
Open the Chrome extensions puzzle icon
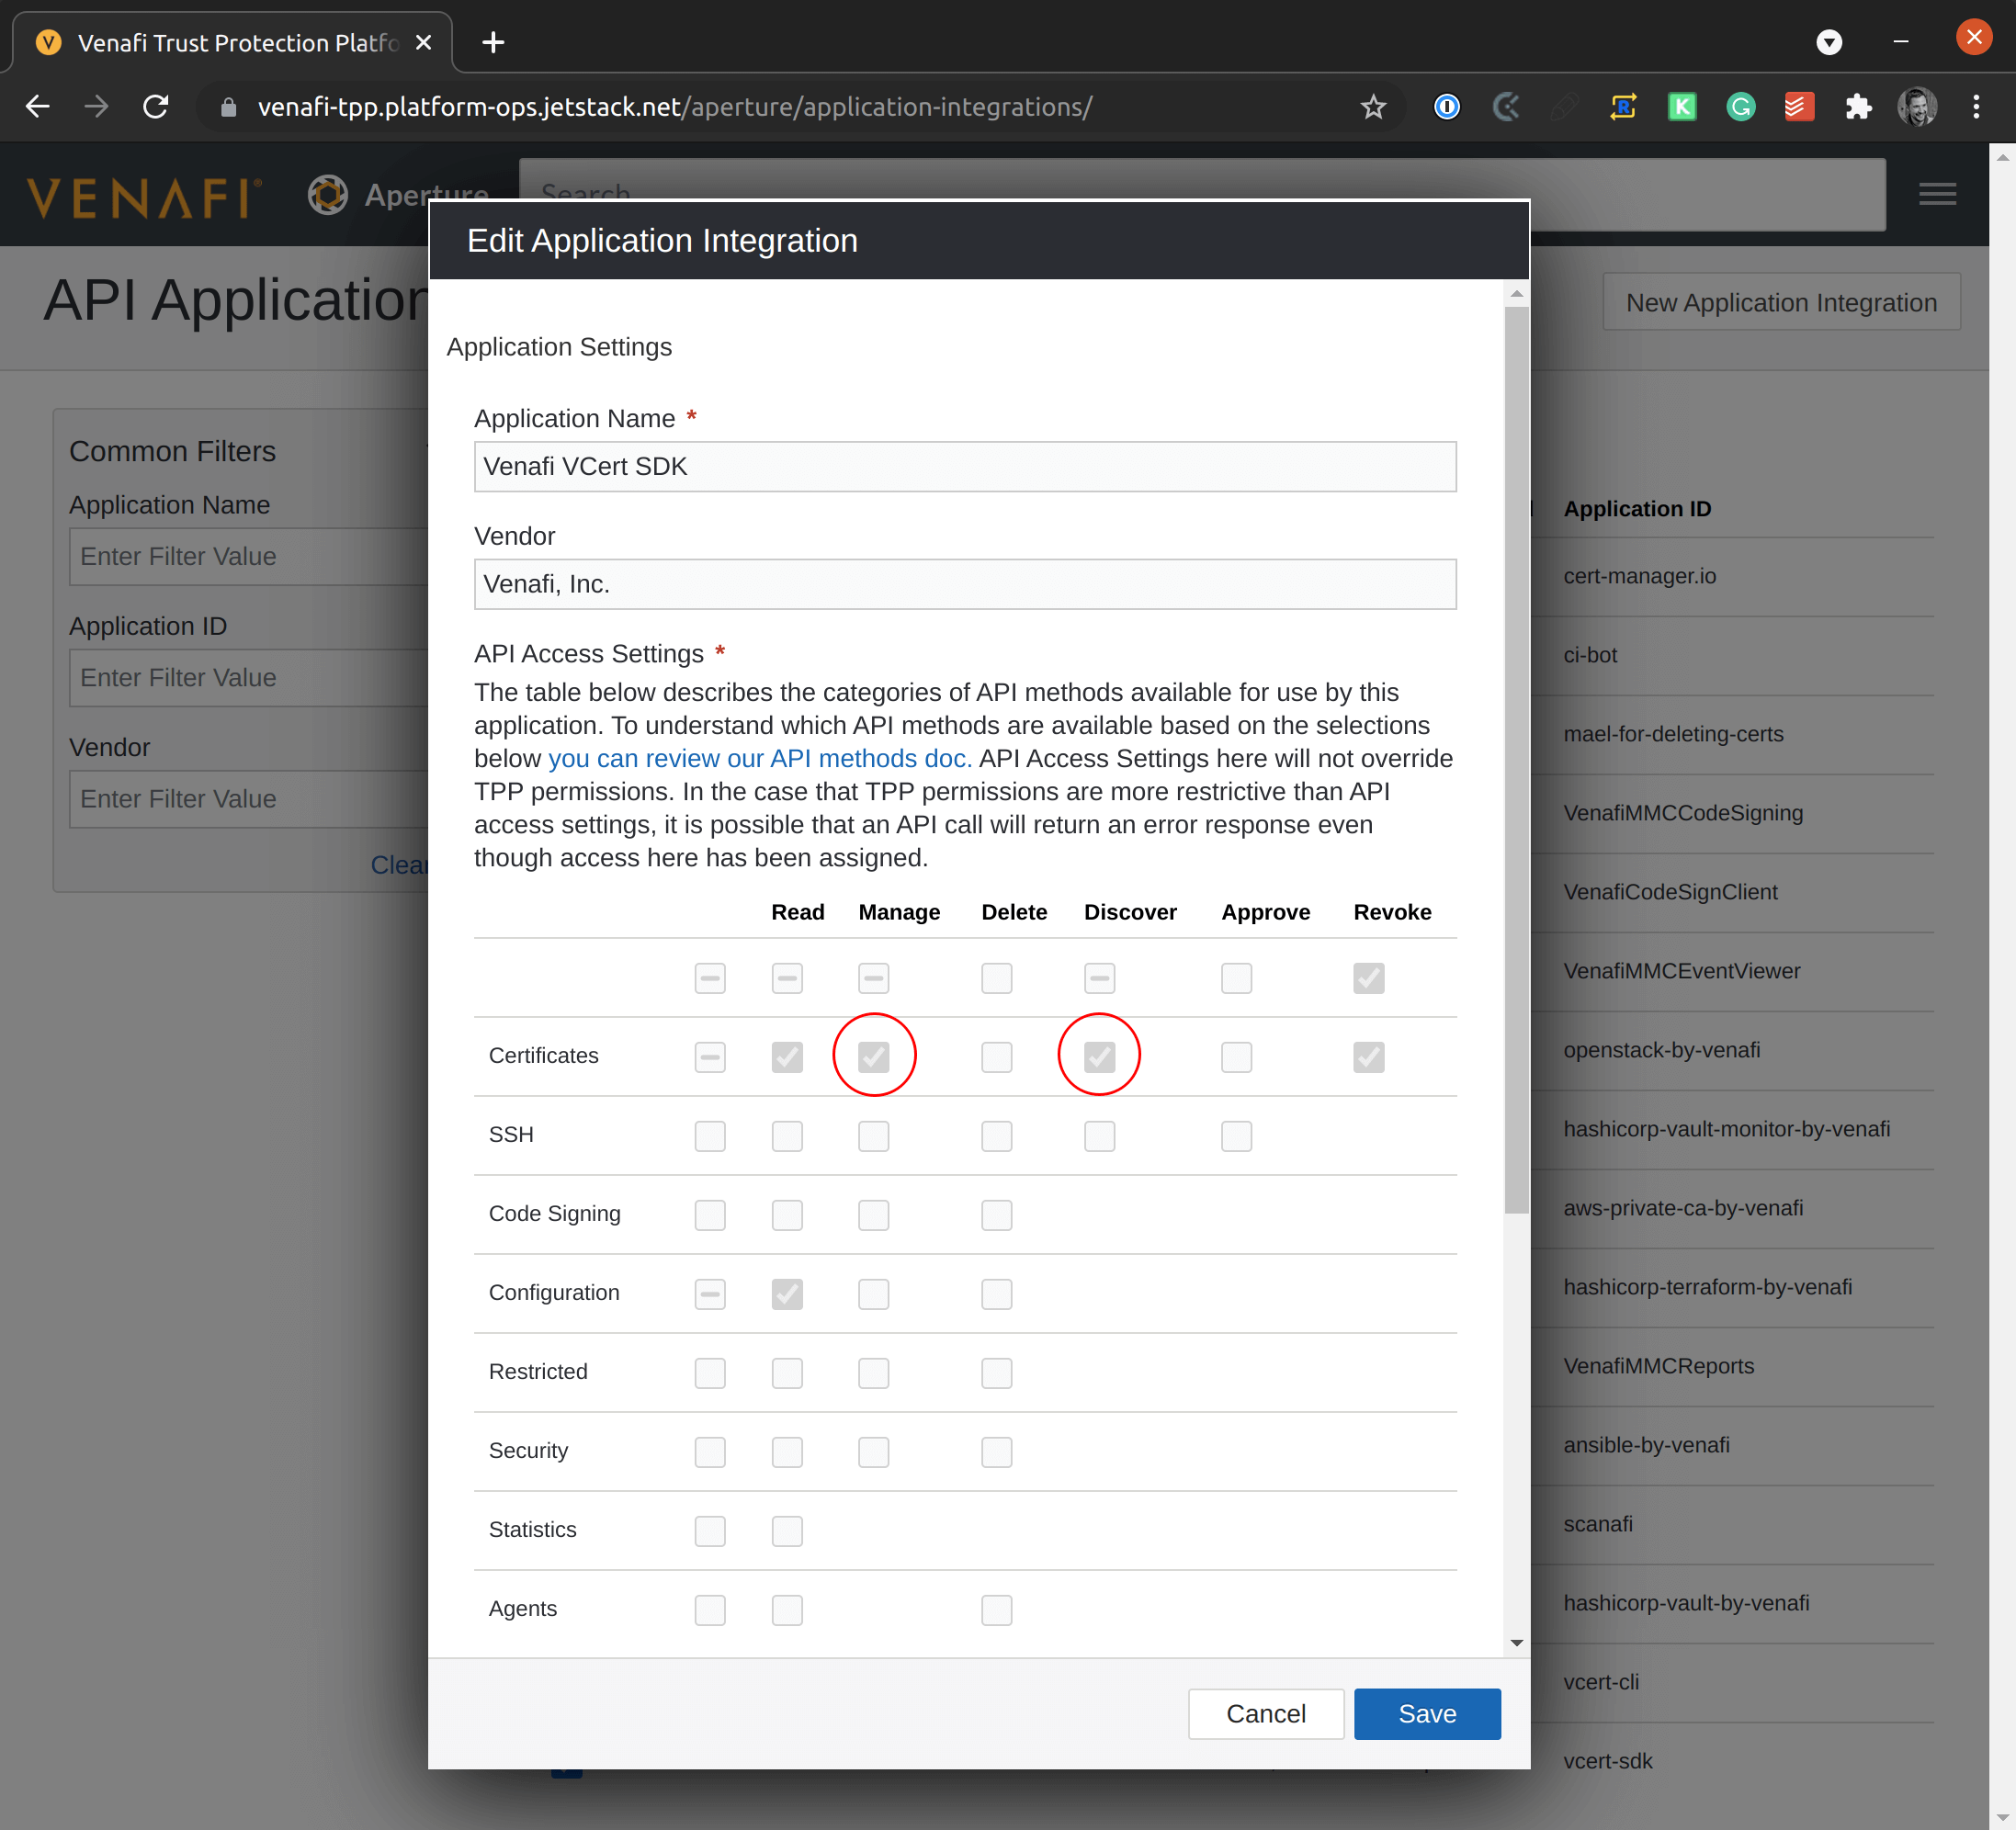tap(1858, 107)
